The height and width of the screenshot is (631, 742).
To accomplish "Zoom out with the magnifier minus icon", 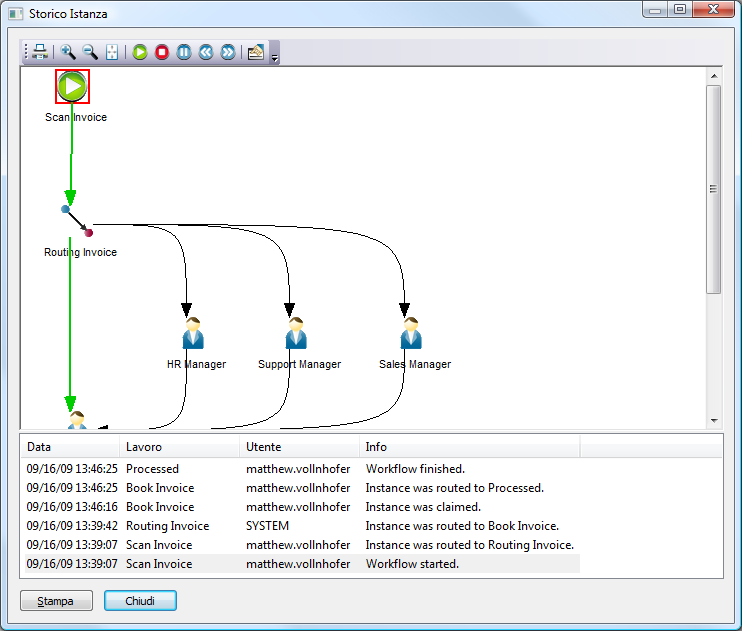I will 90,52.
